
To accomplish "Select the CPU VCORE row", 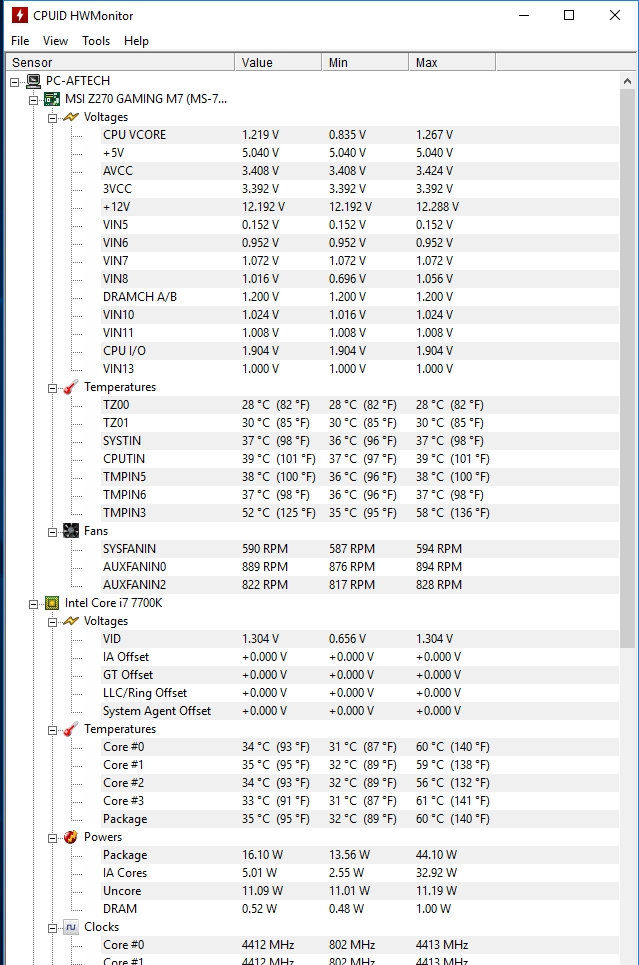I will (x=134, y=135).
